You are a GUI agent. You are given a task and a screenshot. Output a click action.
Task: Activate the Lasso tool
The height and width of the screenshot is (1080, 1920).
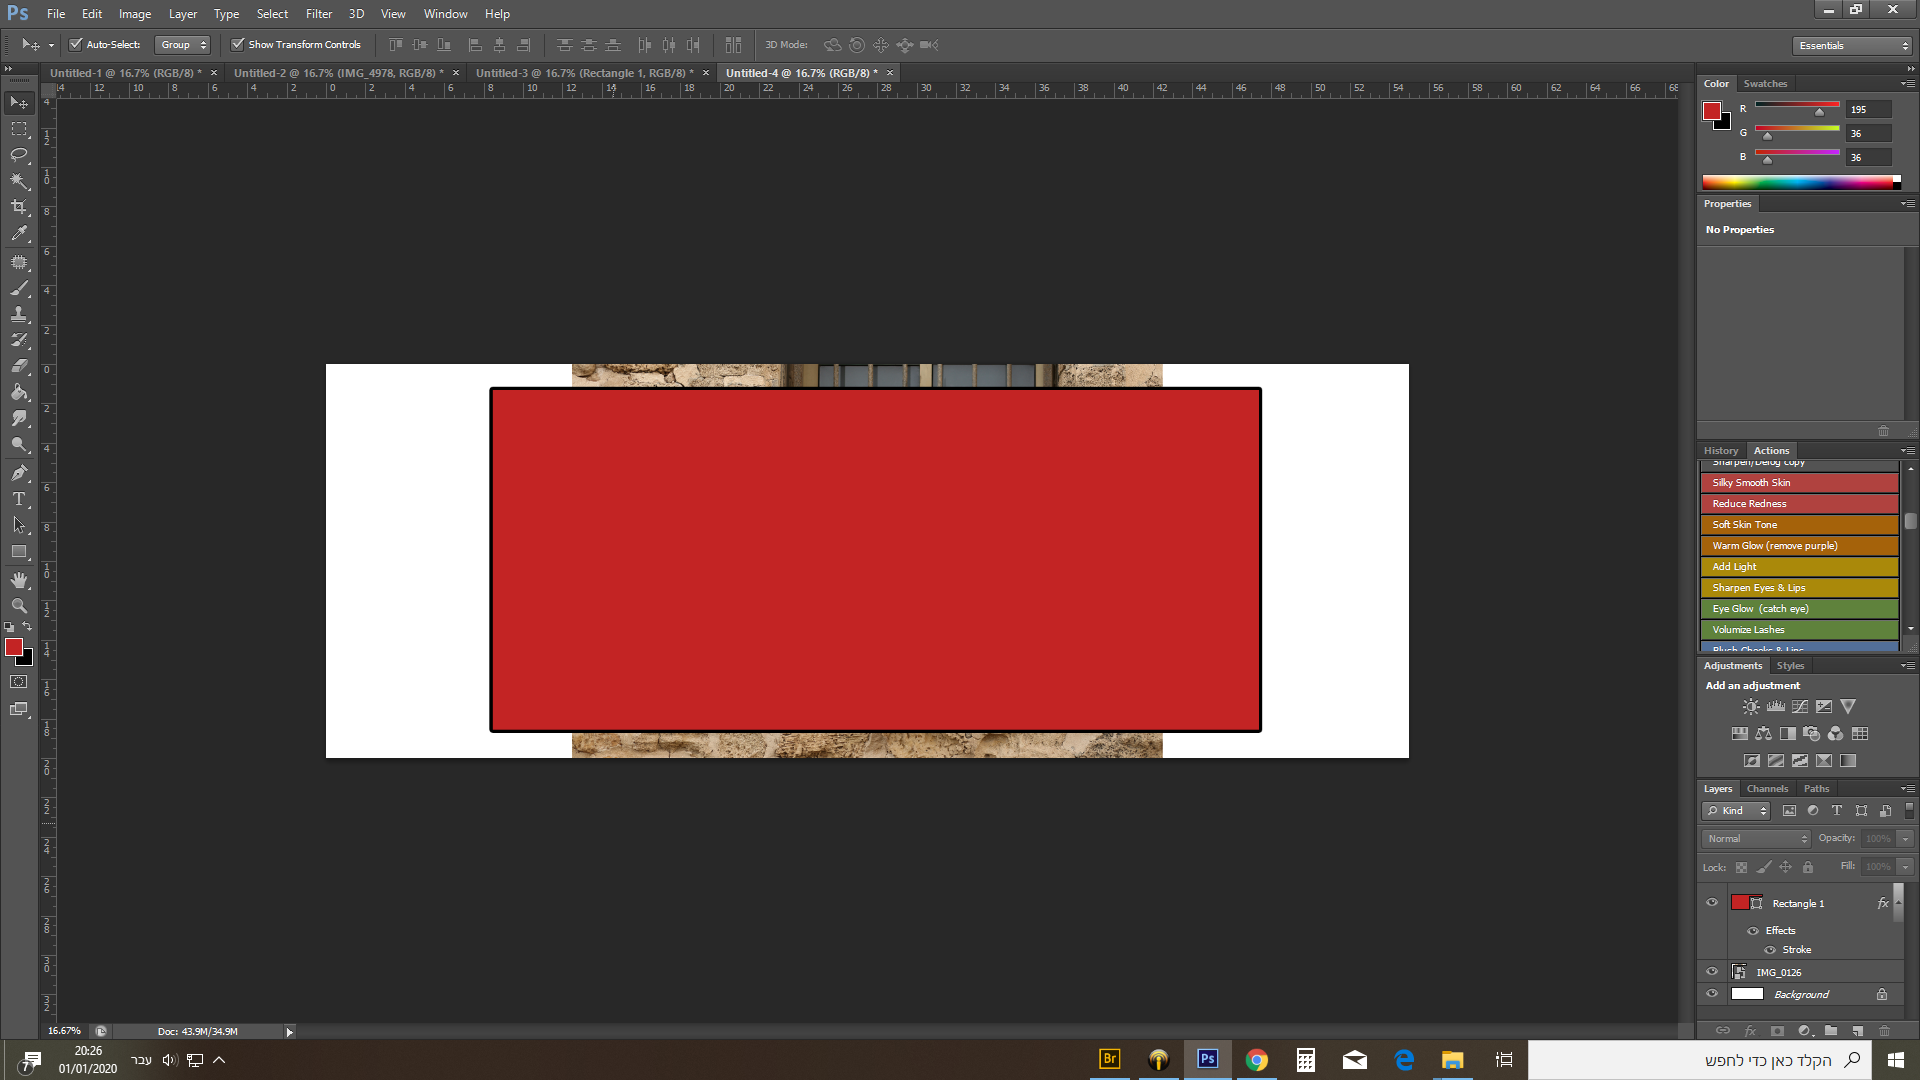point(18,154)
